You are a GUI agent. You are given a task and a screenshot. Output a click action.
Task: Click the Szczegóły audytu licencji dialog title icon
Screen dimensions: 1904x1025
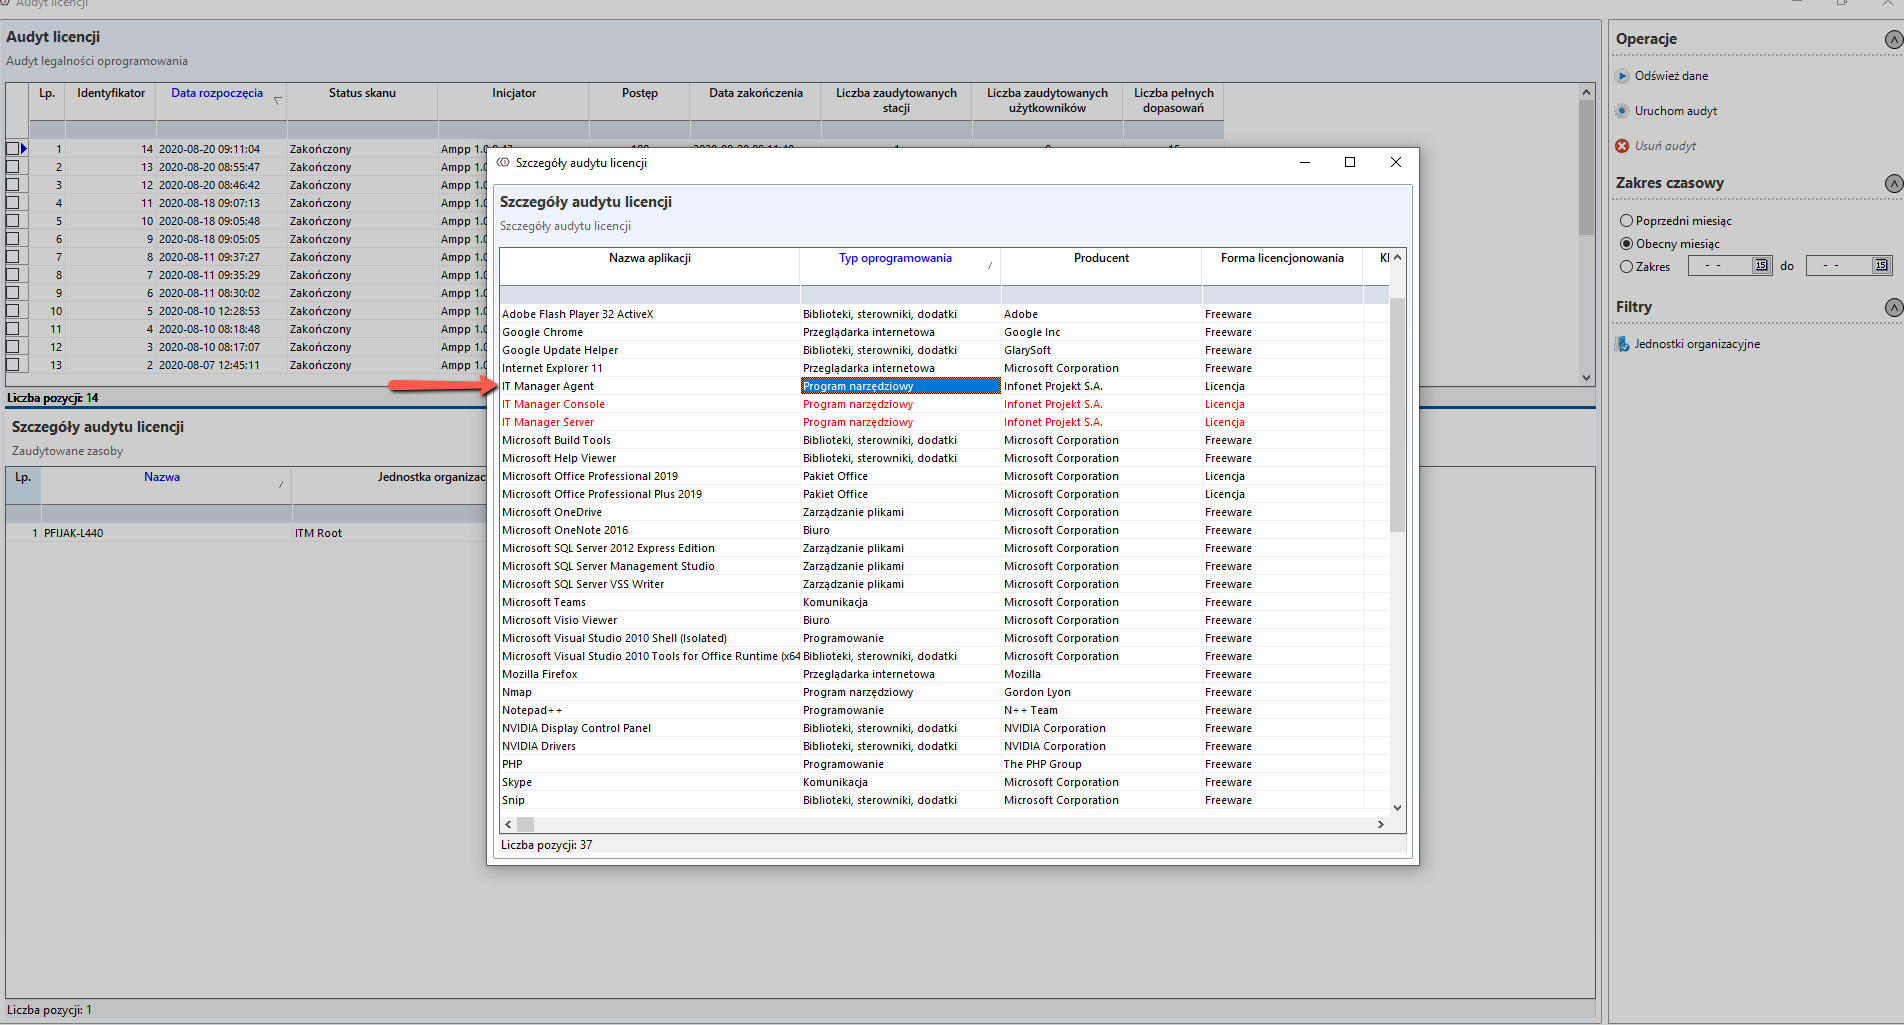tap(503, 162)
